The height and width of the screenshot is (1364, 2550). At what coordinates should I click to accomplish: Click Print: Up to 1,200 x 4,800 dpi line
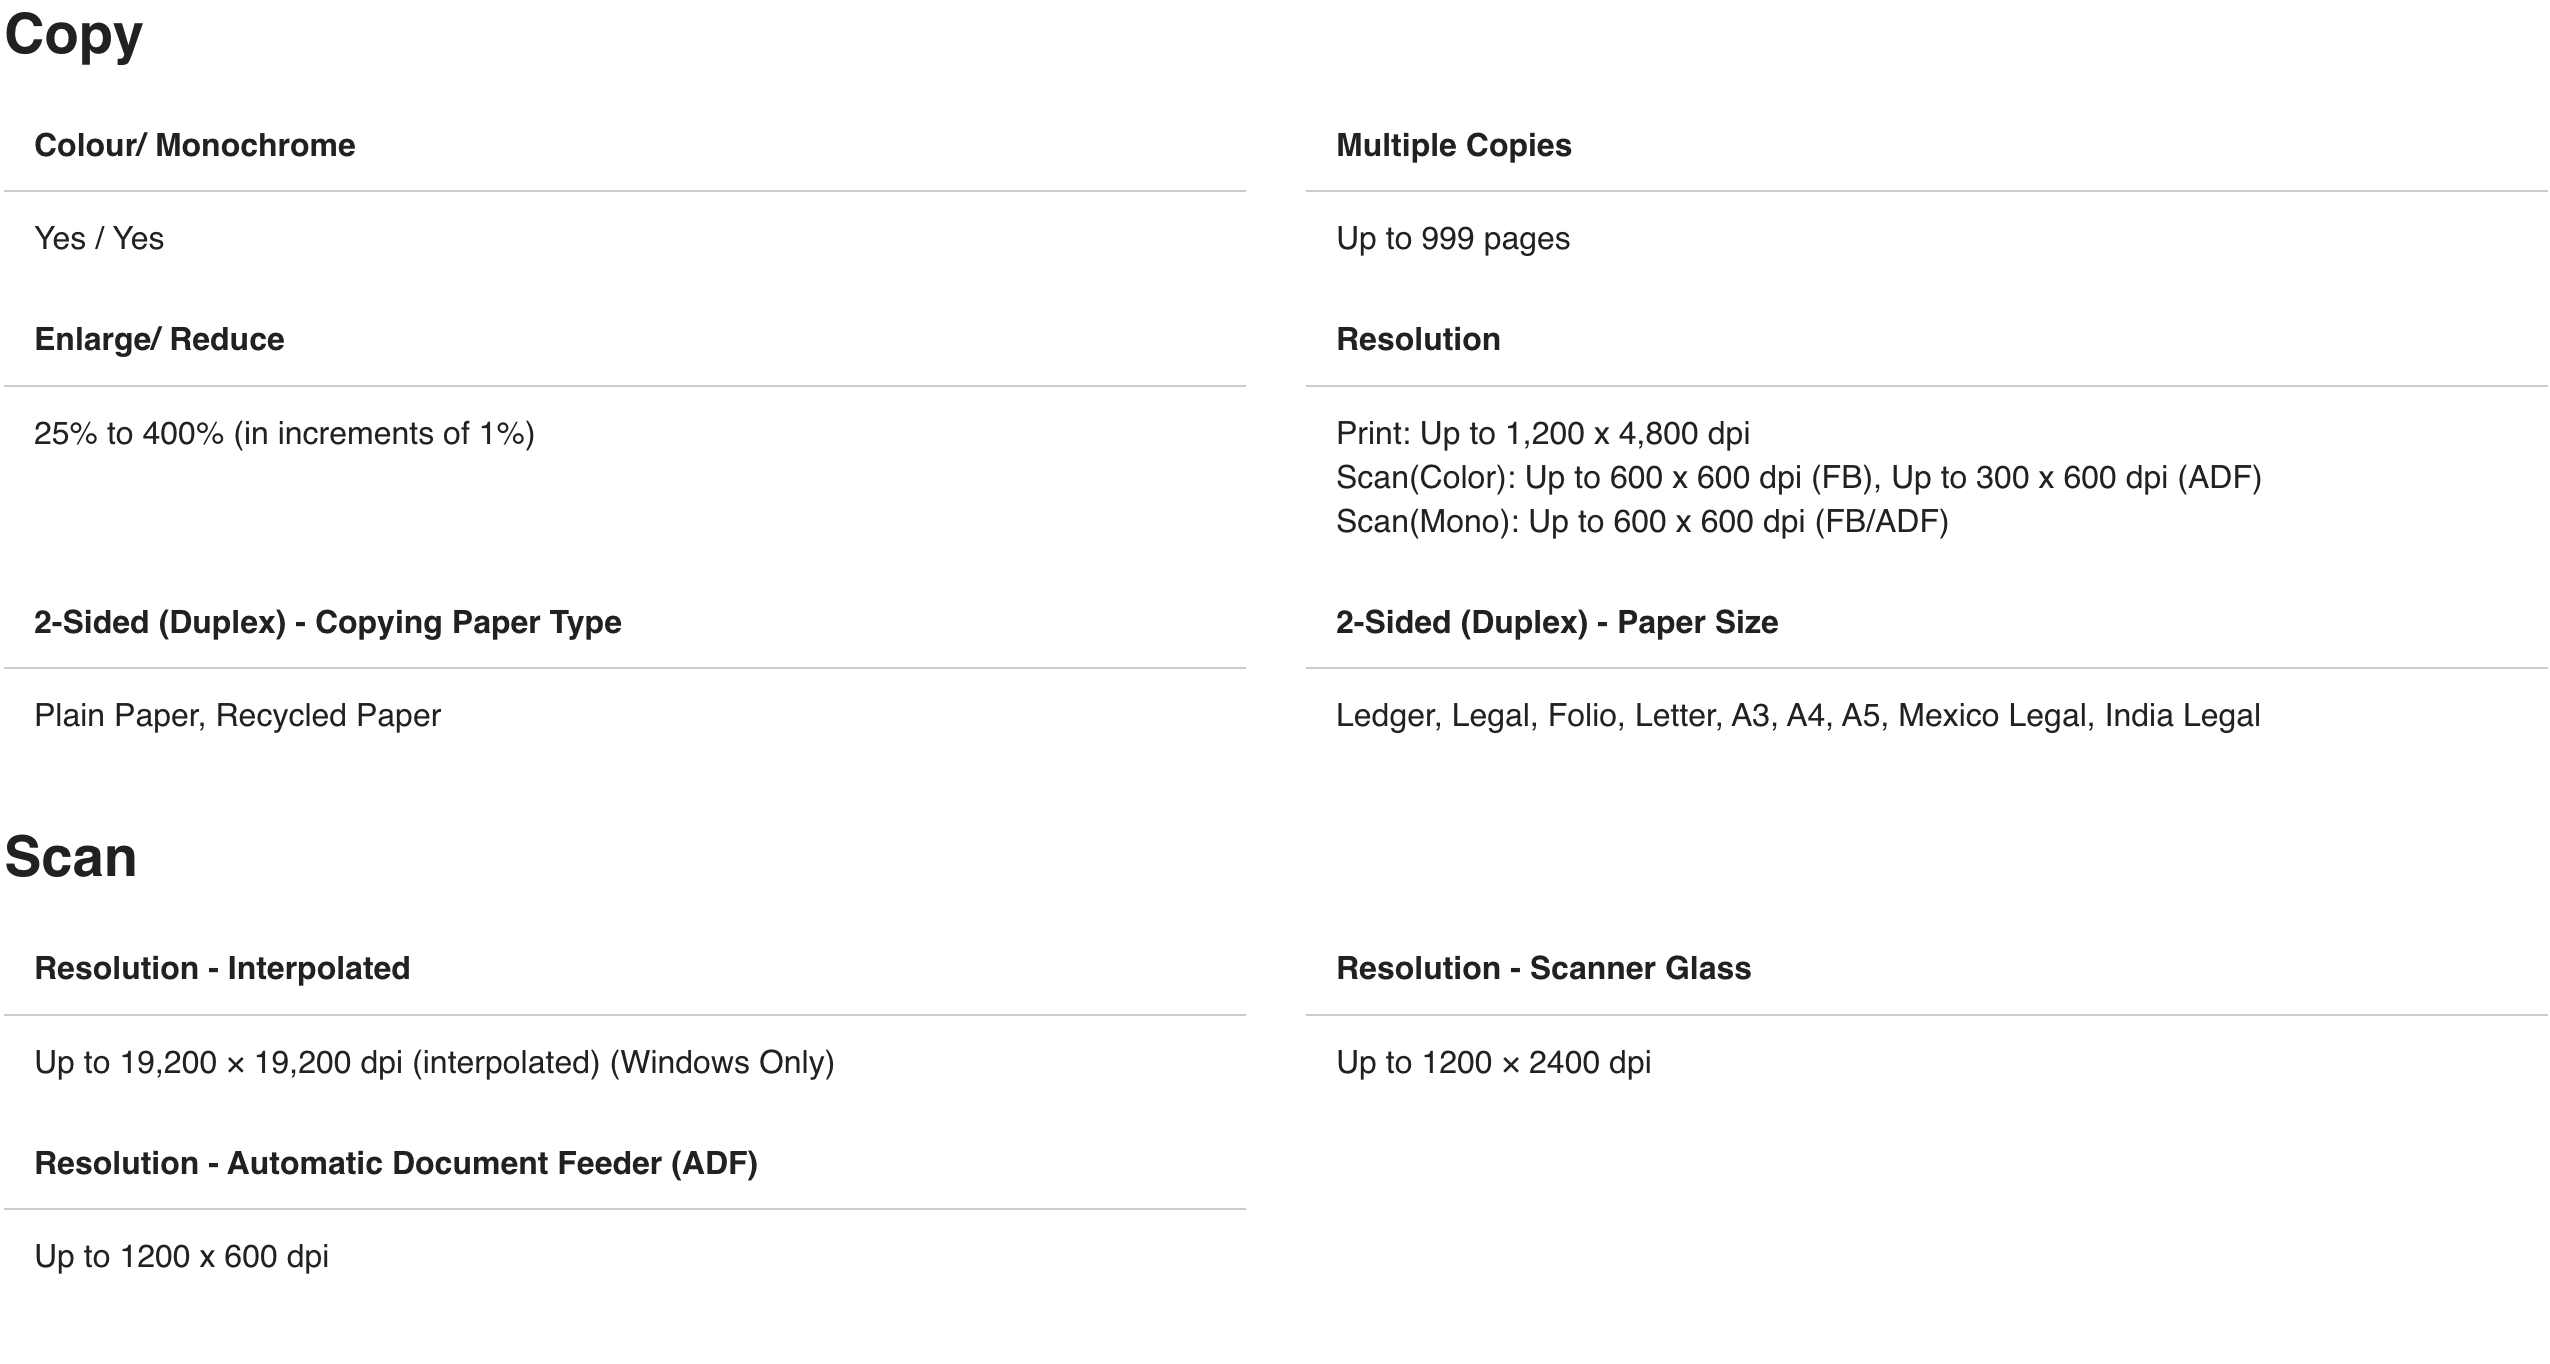click(x=1543, y=433)
